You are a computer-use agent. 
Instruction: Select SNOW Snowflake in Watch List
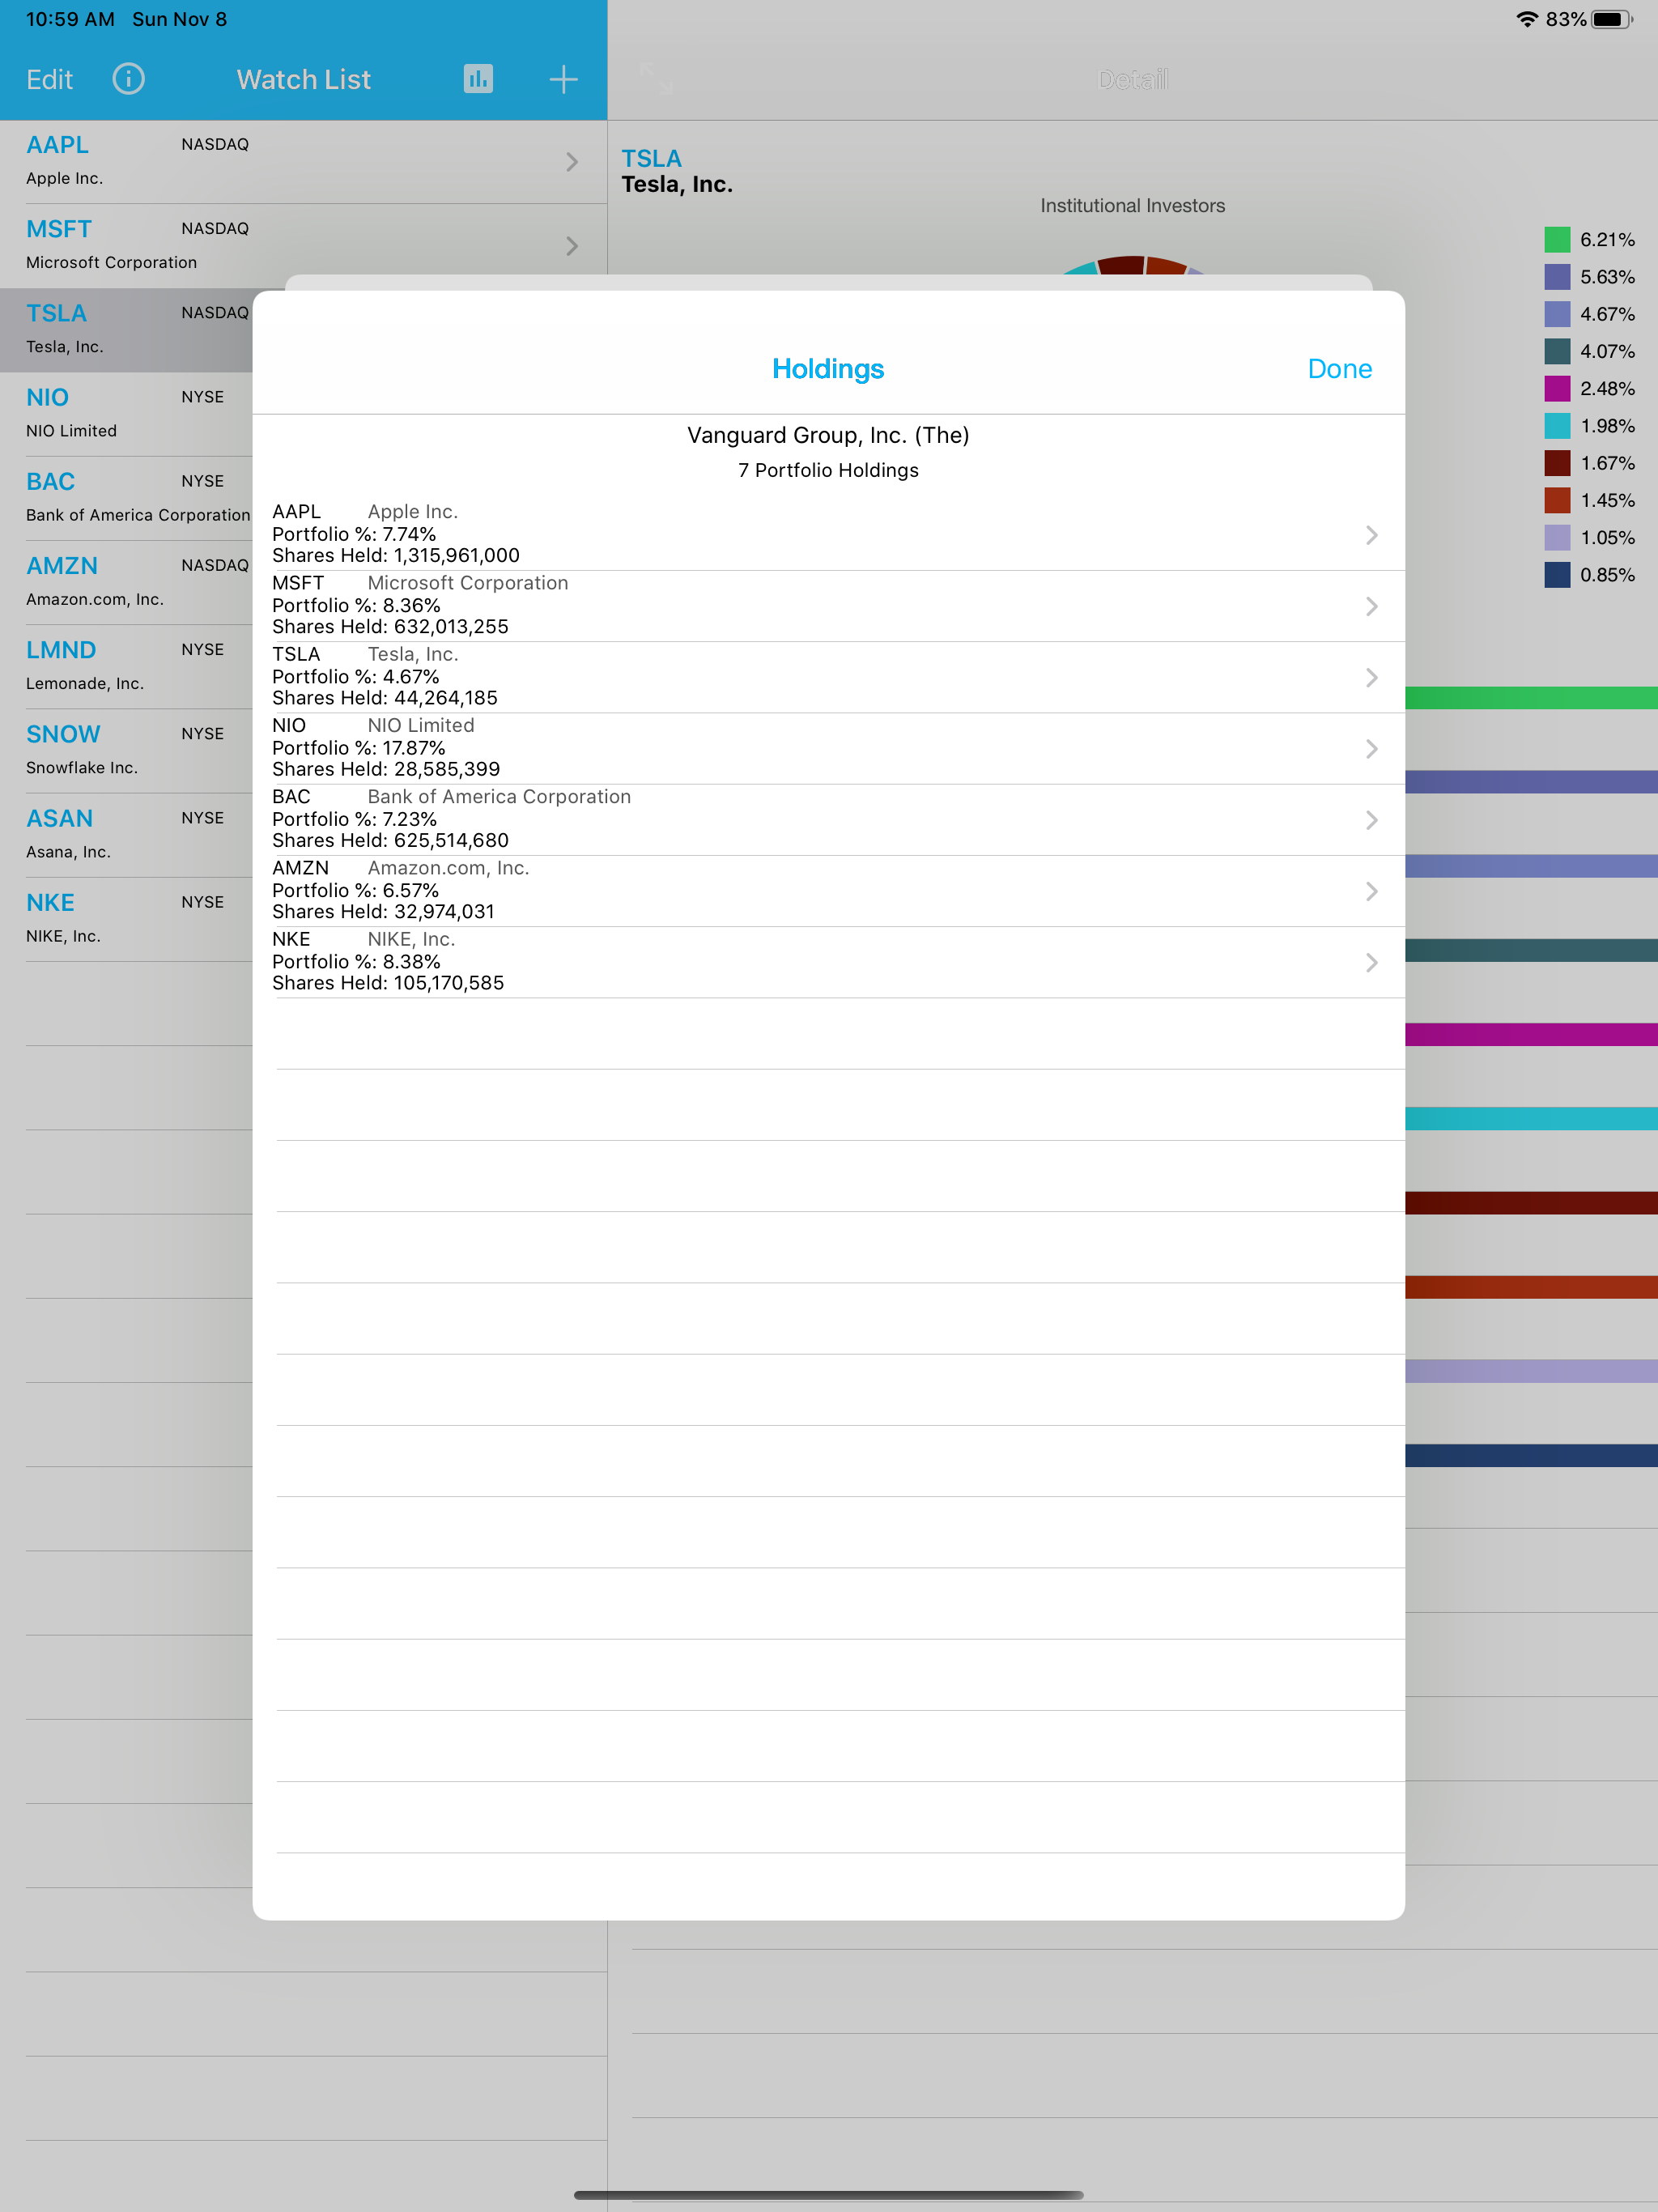pyautogui.click(x=126, y=751)
